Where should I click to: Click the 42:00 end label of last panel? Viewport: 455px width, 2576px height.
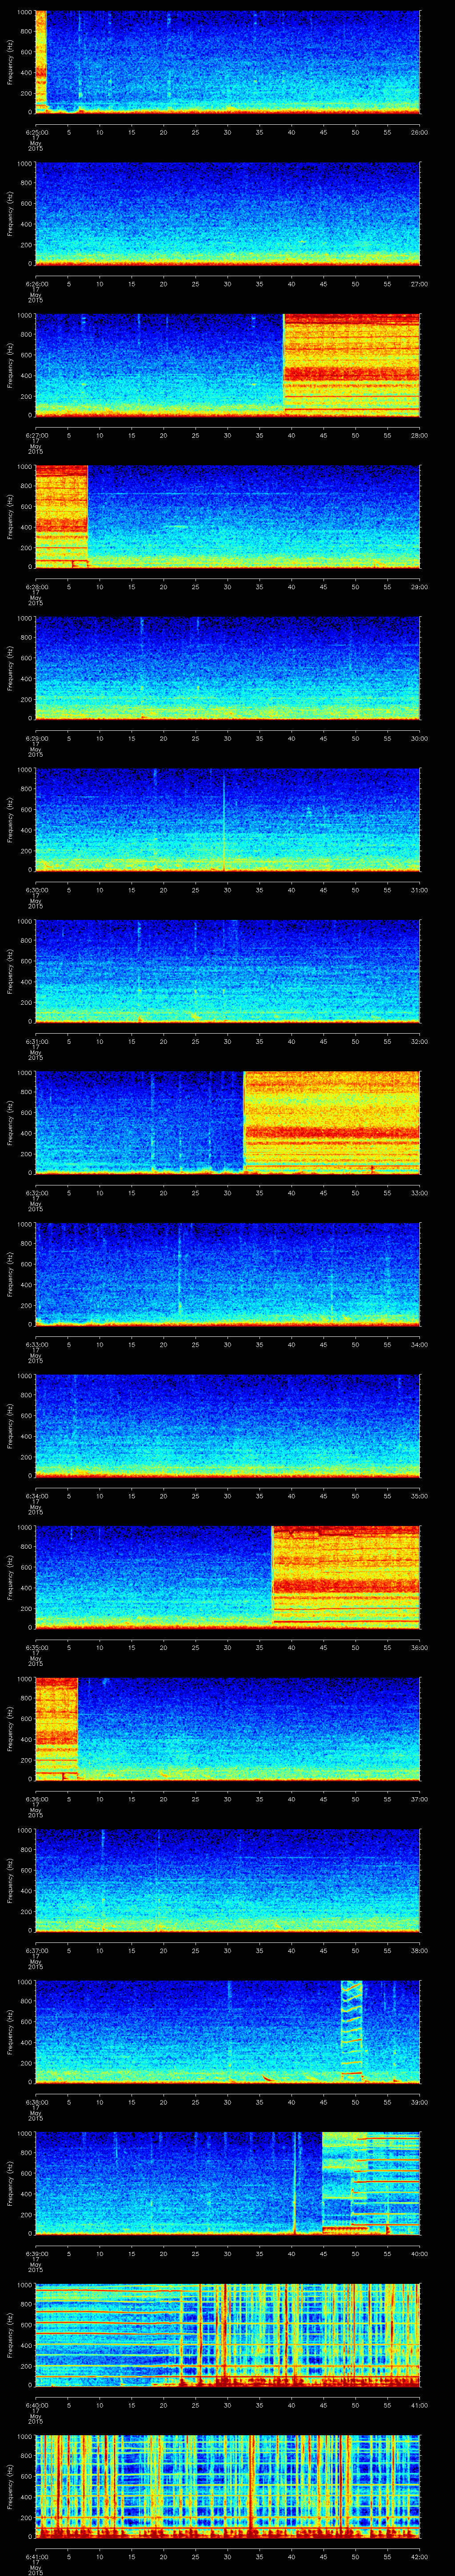click(x=420, y=2557)
